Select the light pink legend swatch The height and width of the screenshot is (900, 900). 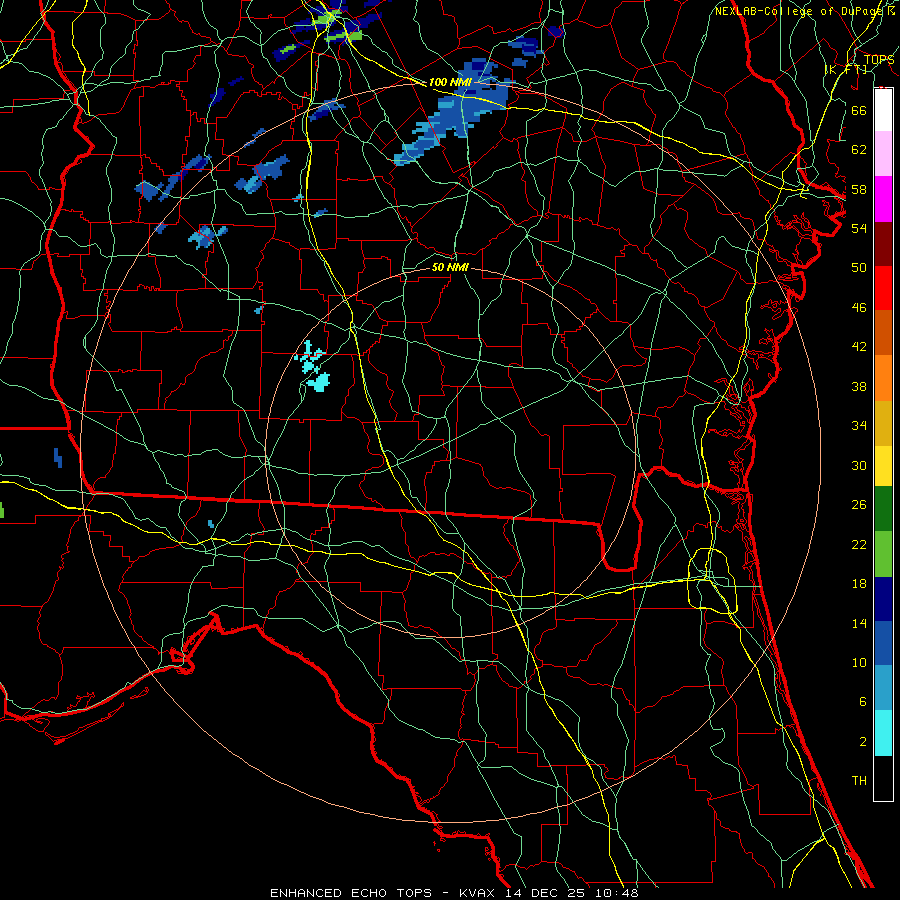click(883, 154)
